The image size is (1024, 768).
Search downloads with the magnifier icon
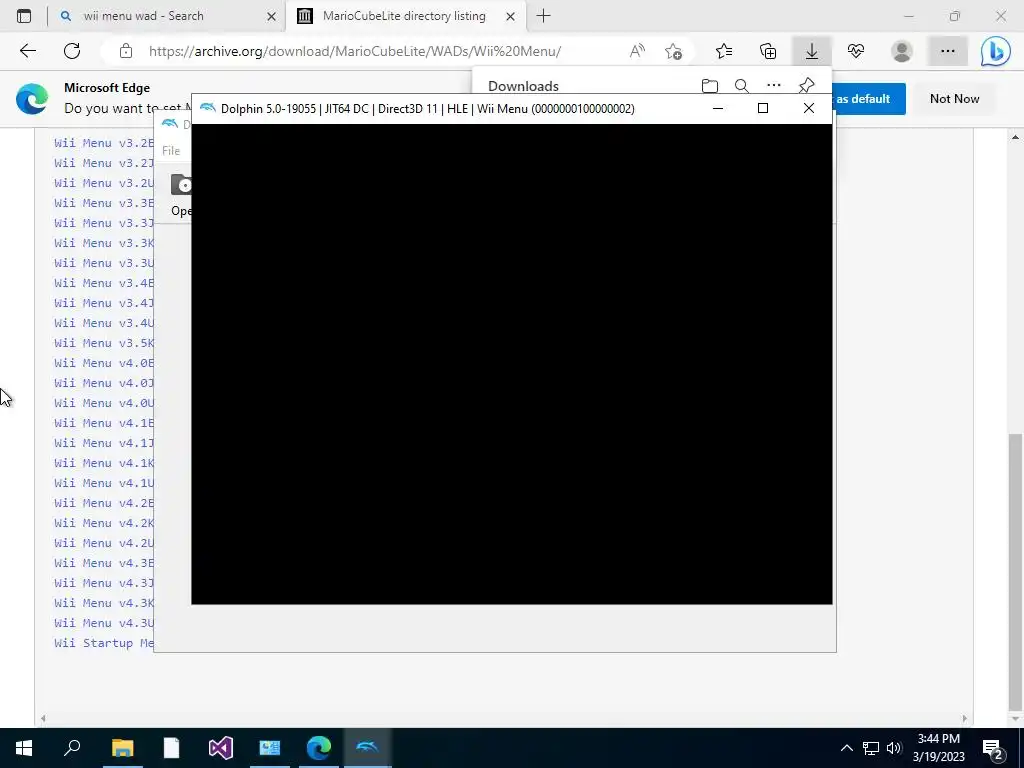click(741, 86)
